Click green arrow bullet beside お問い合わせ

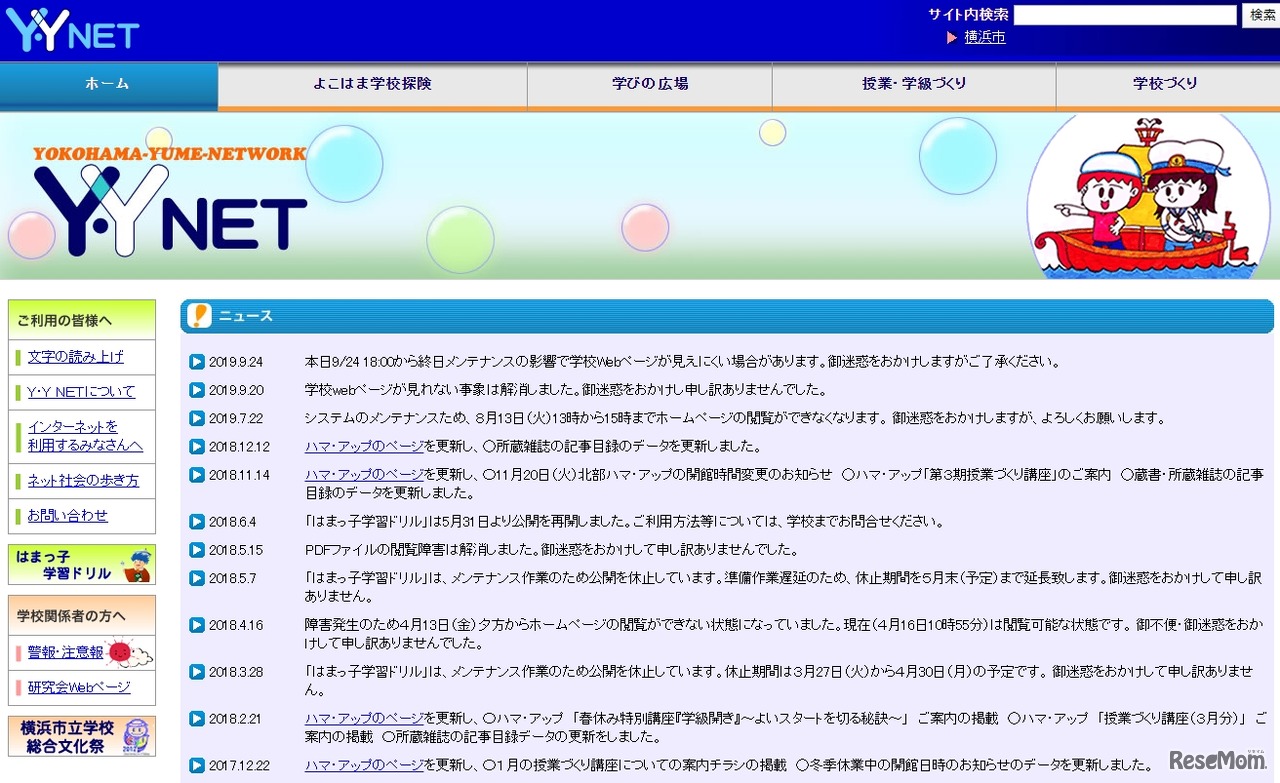(x=19, y=516)
